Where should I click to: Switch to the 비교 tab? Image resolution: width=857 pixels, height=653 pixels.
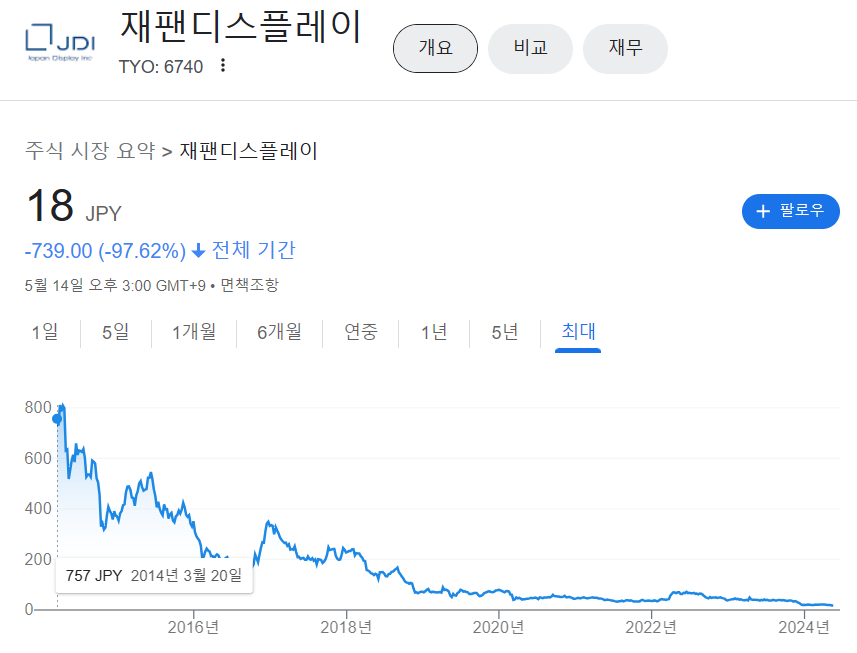coord(530,48)
